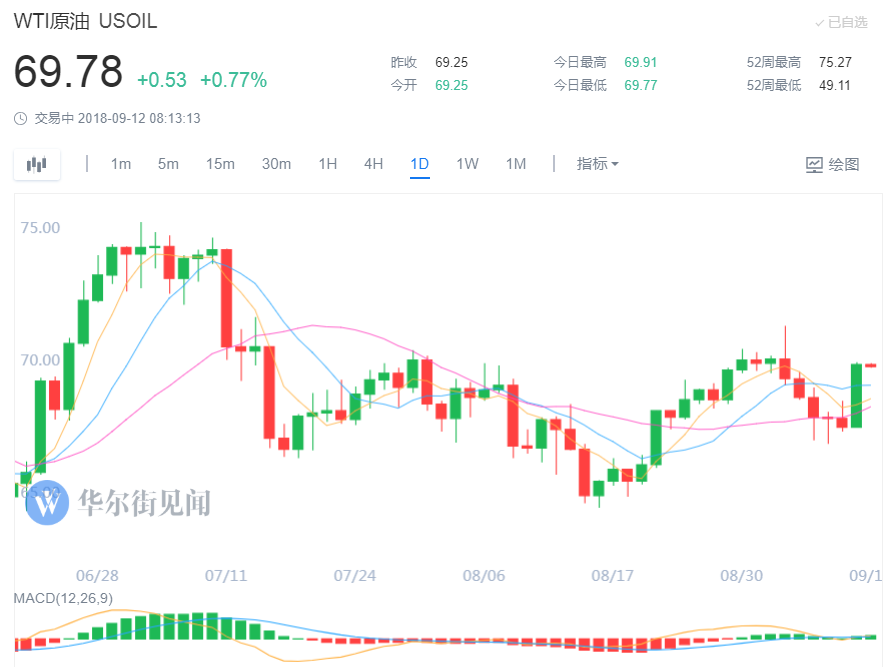Open the 1M monthly chart
The image size is (889, 667).
[515, 164]
